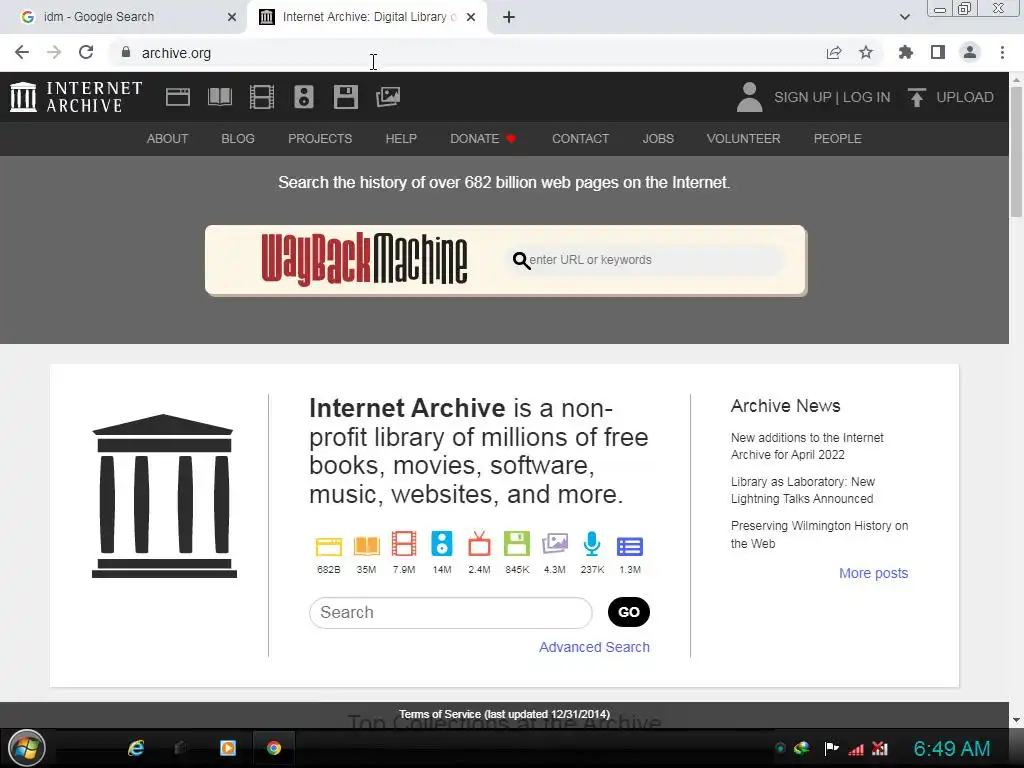Open the CONTACT menu item
The image size is (1024, 768).
pyautogui.click(x=581, y=138)
